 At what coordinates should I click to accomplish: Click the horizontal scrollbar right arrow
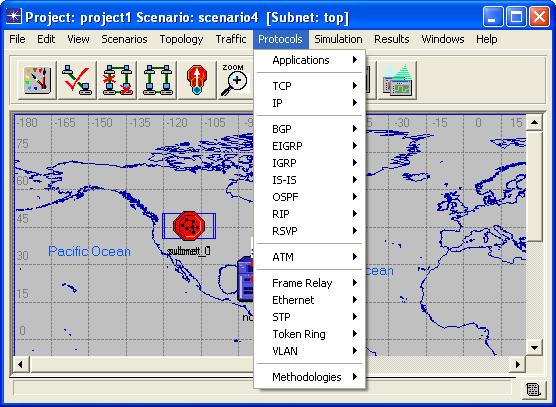[518, 364]
